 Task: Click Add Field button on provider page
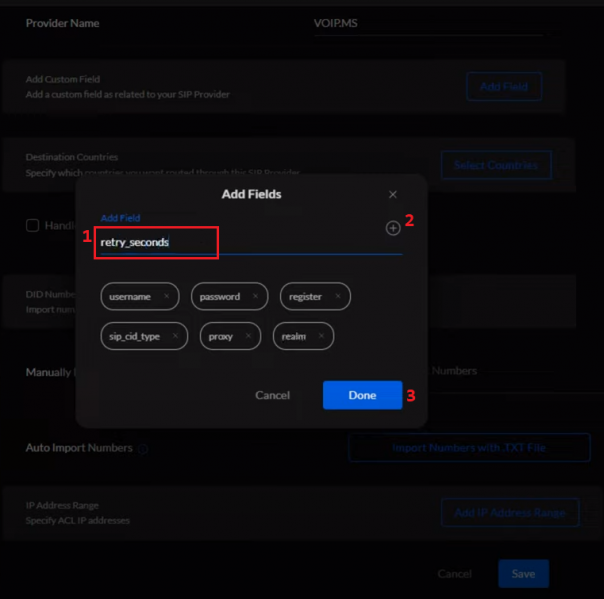[504, 86]
